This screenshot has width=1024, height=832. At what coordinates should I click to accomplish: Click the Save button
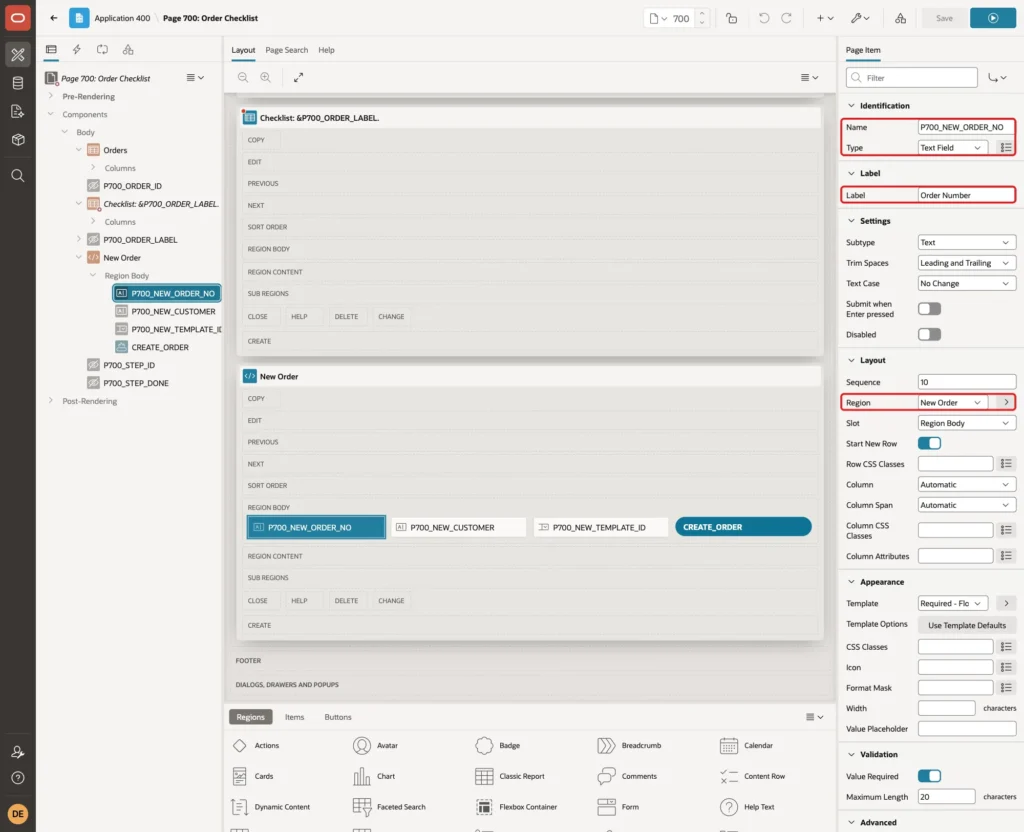point(944,18)
